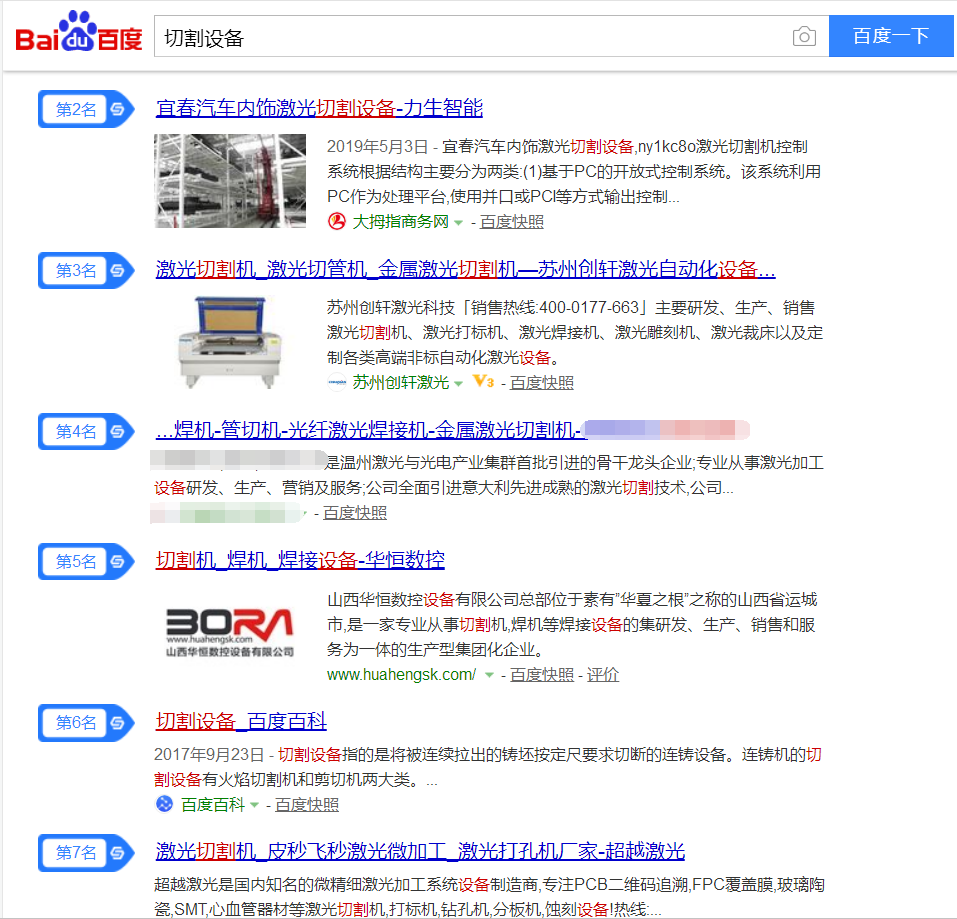Open the 超越激光 result title

pos(420,851)
